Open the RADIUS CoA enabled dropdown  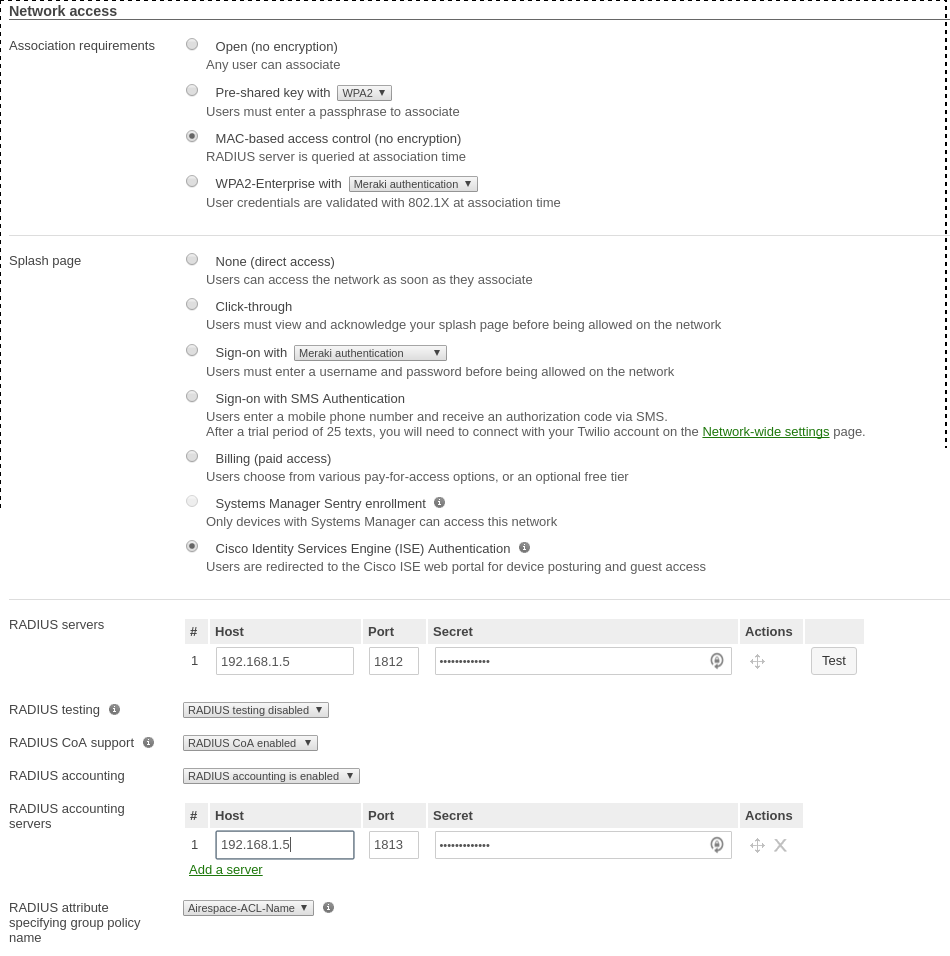250,742
